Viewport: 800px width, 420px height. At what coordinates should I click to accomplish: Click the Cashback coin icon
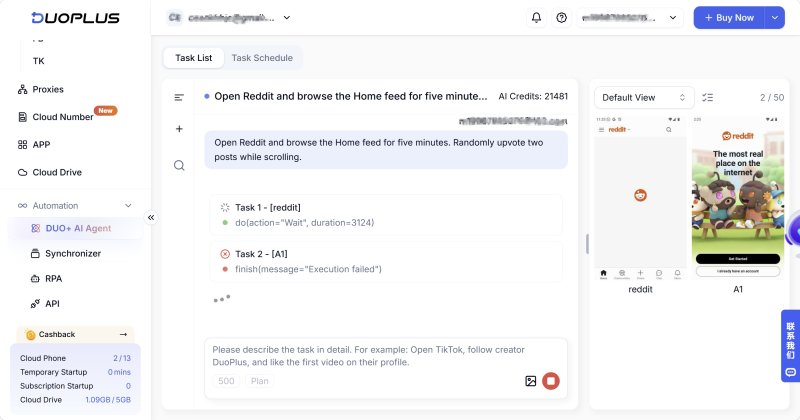31,335
